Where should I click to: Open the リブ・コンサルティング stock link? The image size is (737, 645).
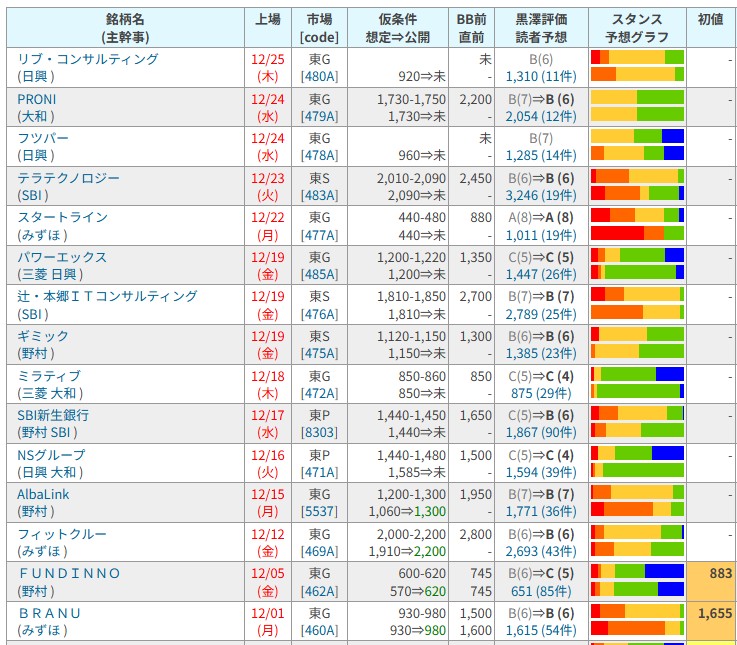(88, 59)
